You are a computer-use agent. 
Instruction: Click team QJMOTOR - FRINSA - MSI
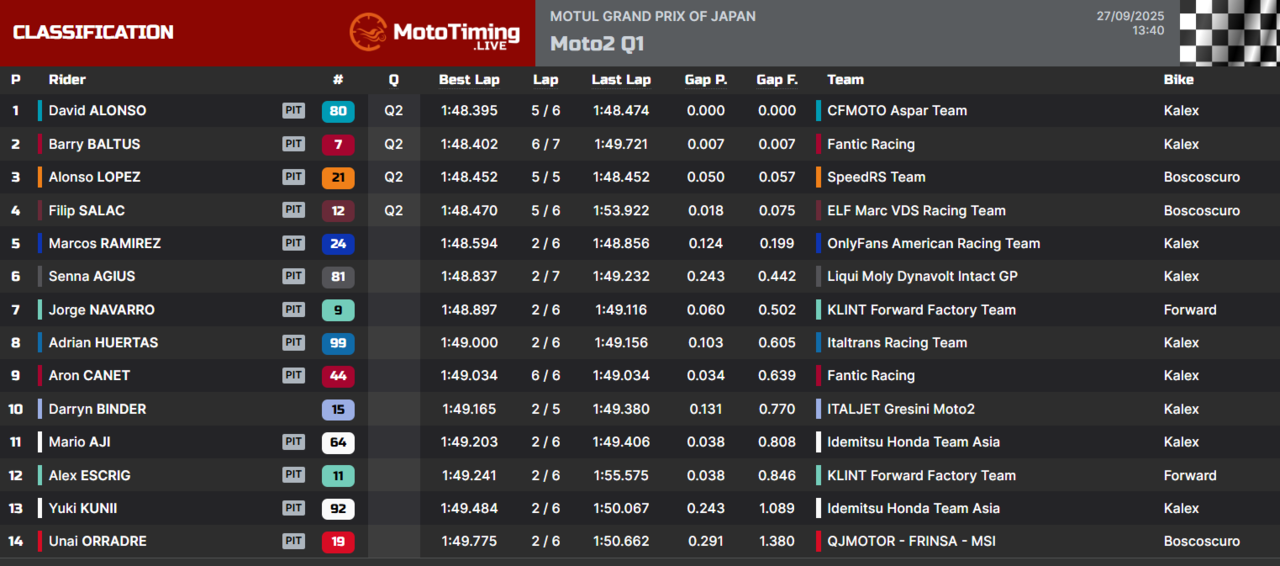point(911,541)
